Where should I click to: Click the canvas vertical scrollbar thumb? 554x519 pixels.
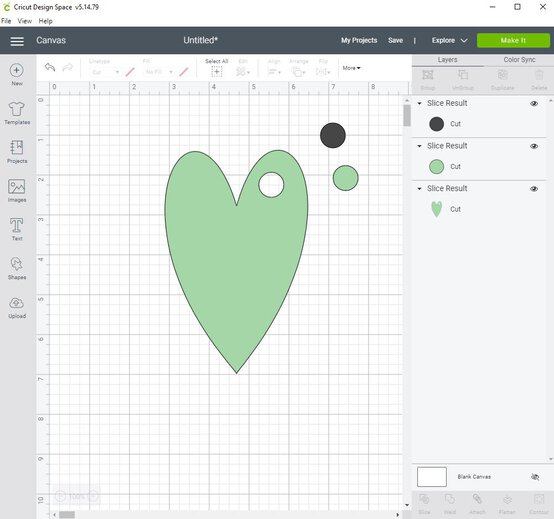click(x=407, y=116)
